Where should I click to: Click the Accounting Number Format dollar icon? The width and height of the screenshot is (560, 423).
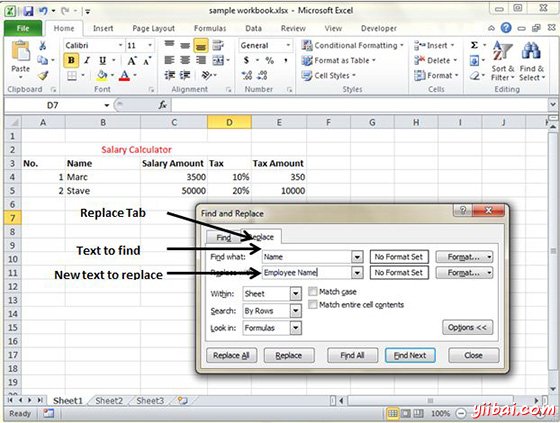[246, 60]
